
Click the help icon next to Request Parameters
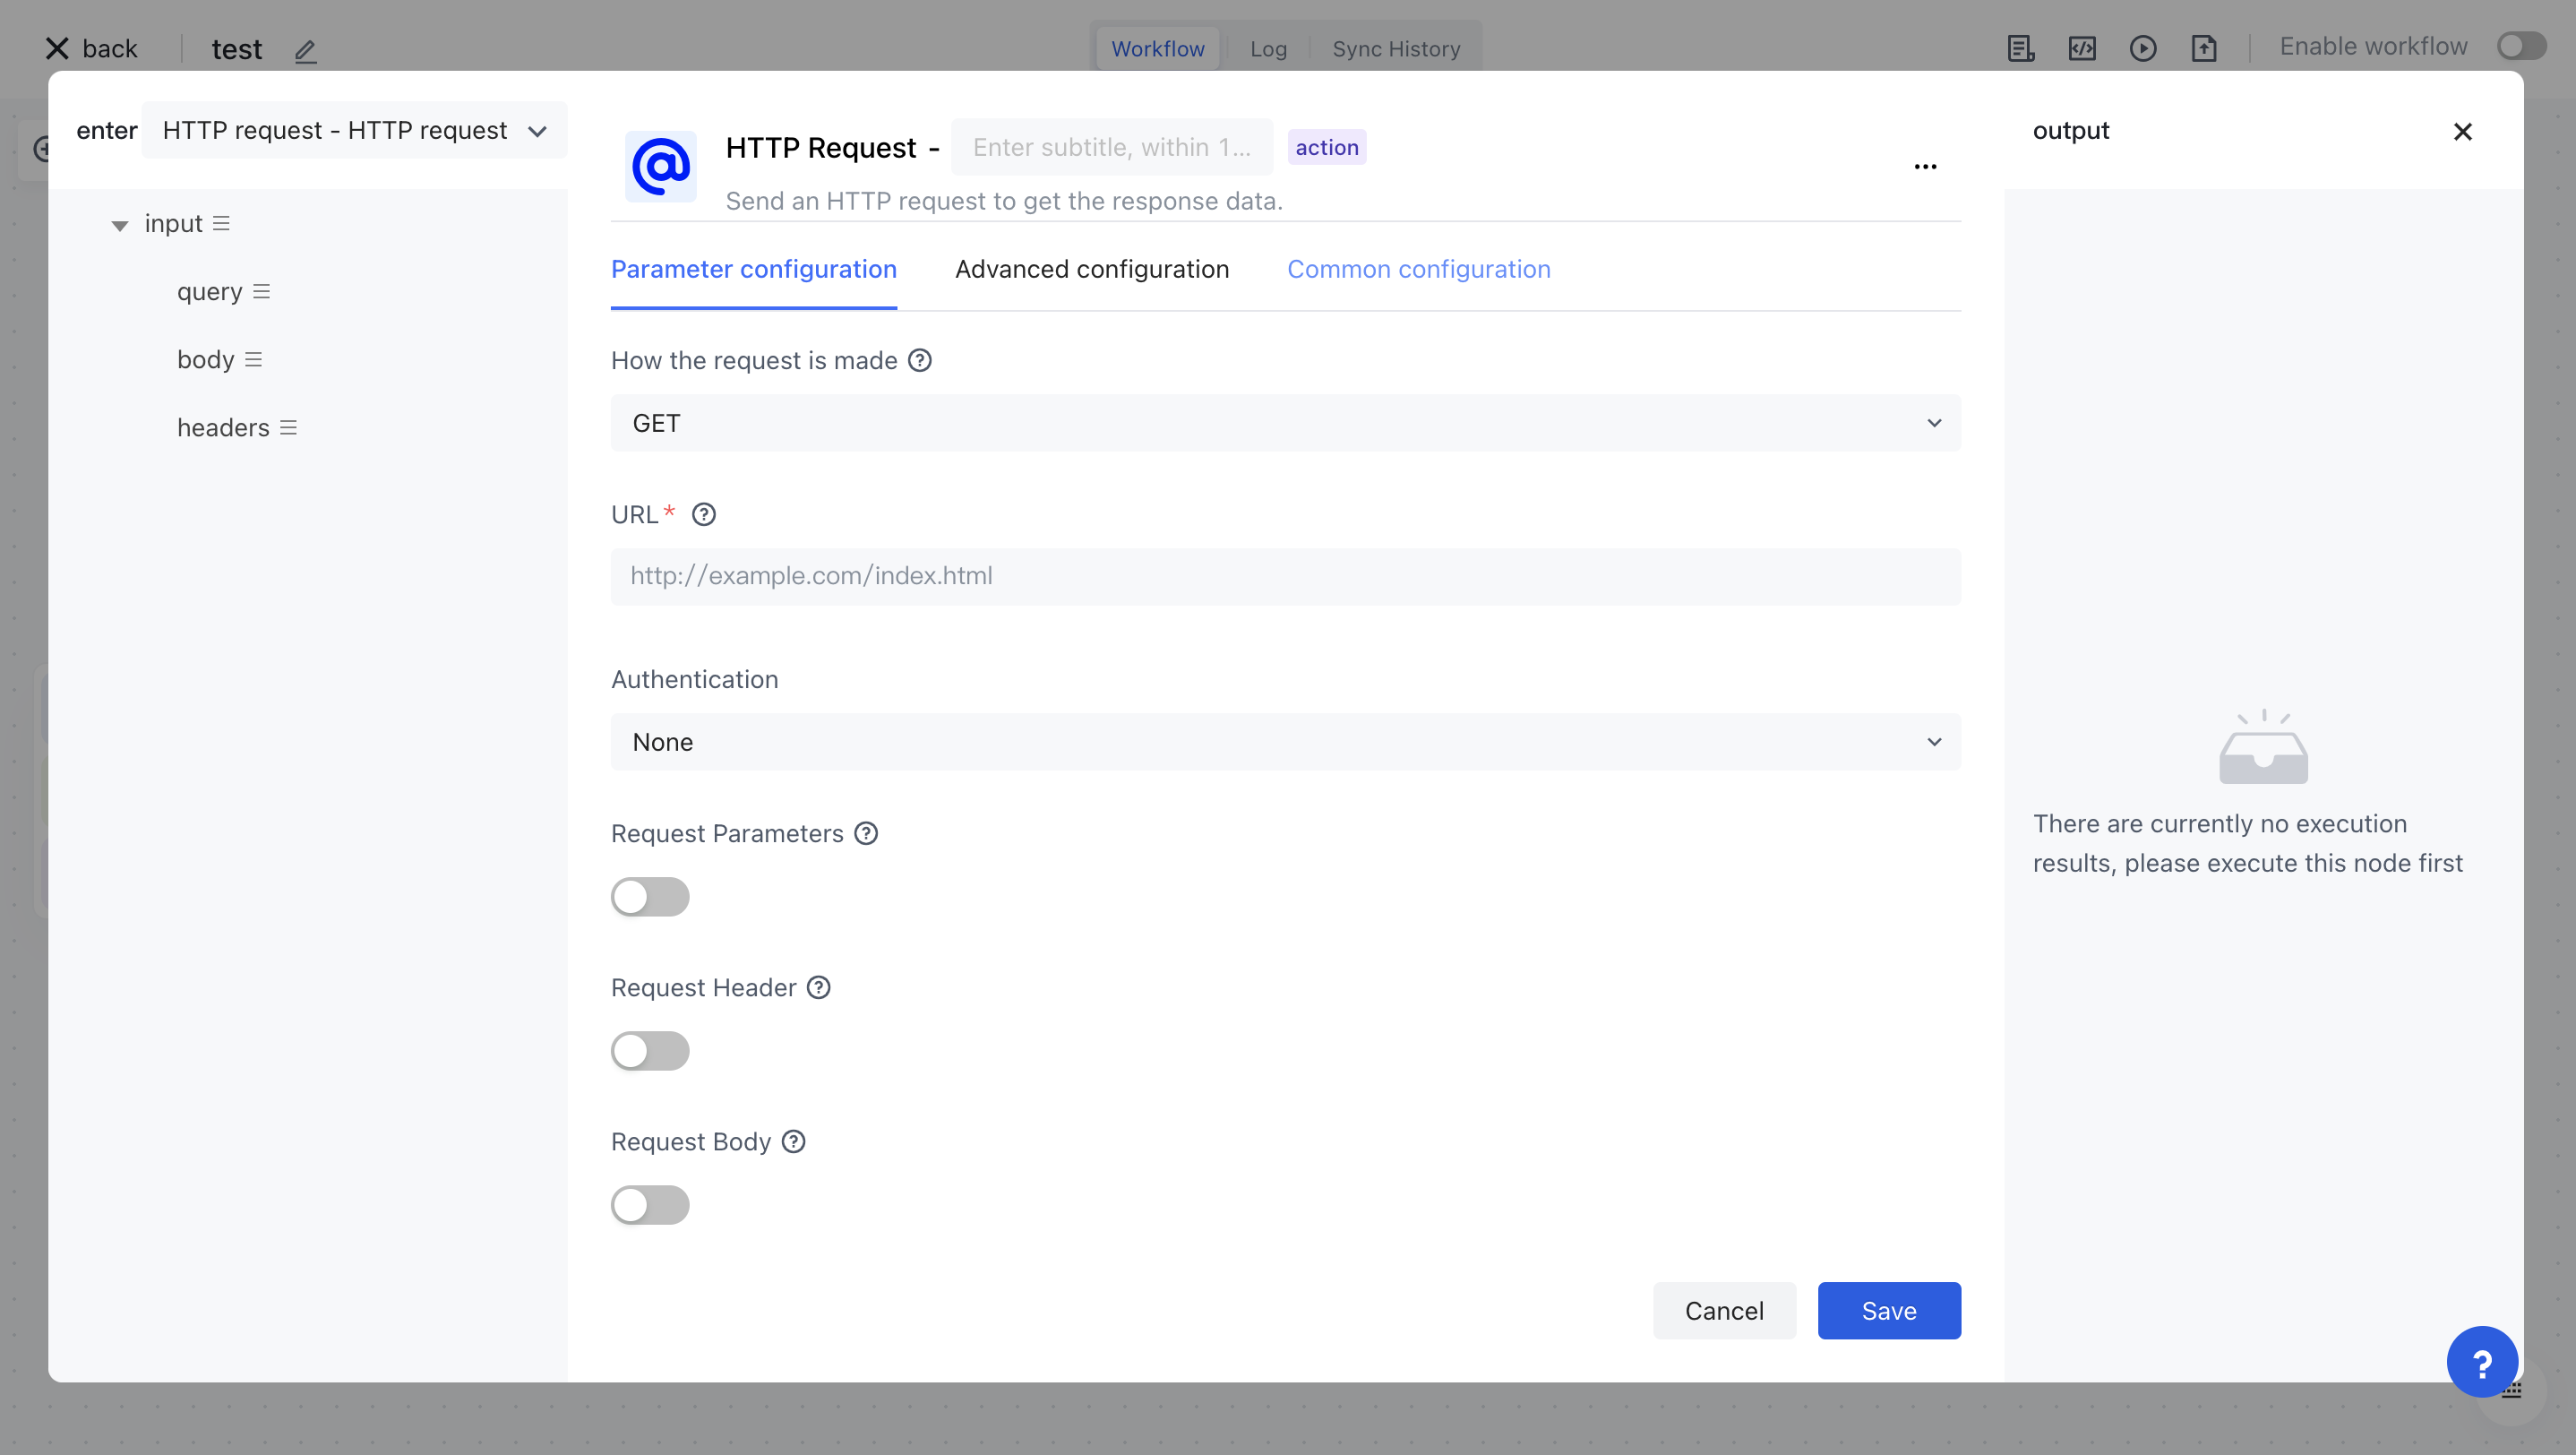866,833
